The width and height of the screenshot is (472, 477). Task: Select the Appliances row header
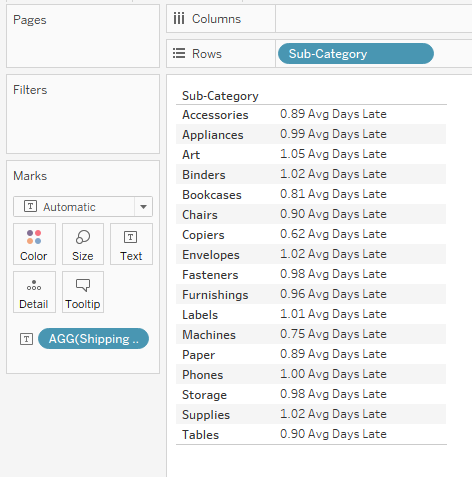point(213,135)
